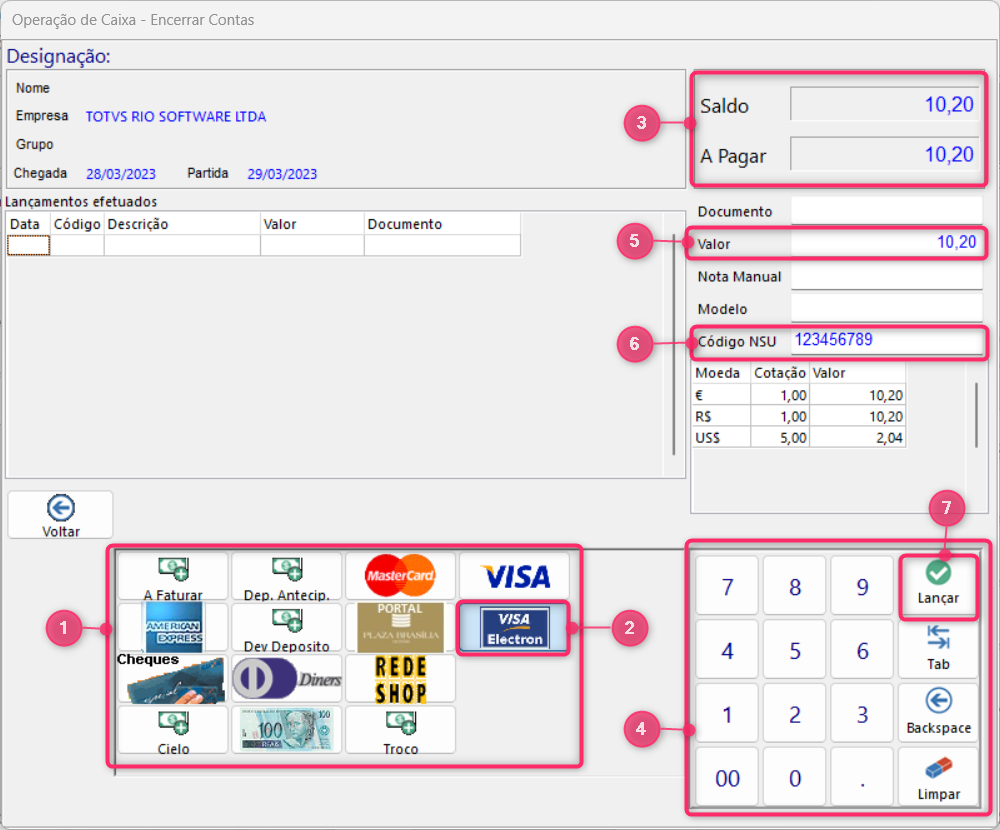Tap the double zero 00 key
1000x830 pixels.
click(x=727, y=778)
